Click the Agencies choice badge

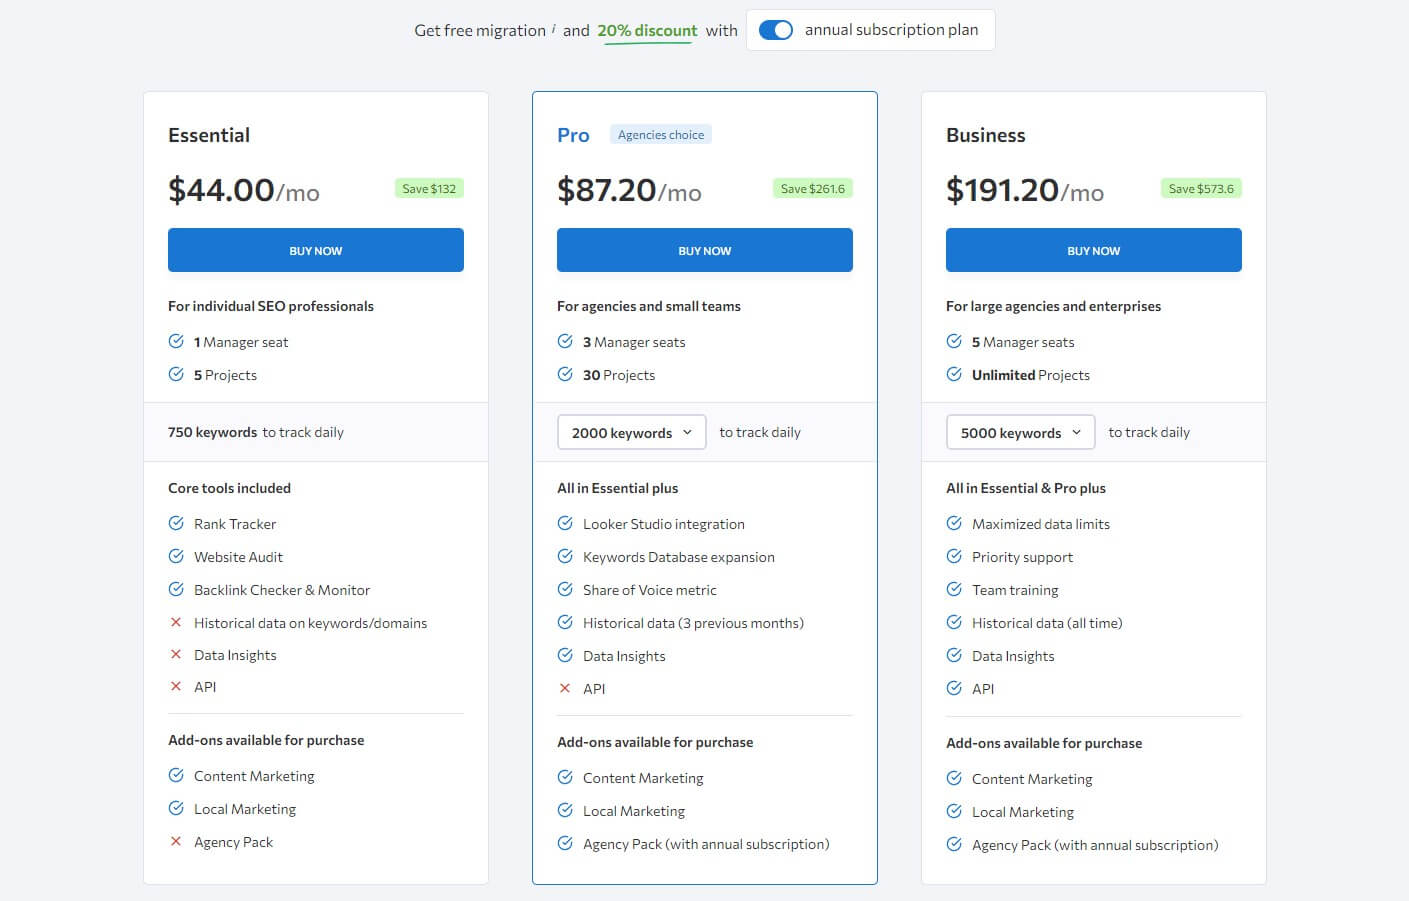pyautogui.click(x=661, y=135)
